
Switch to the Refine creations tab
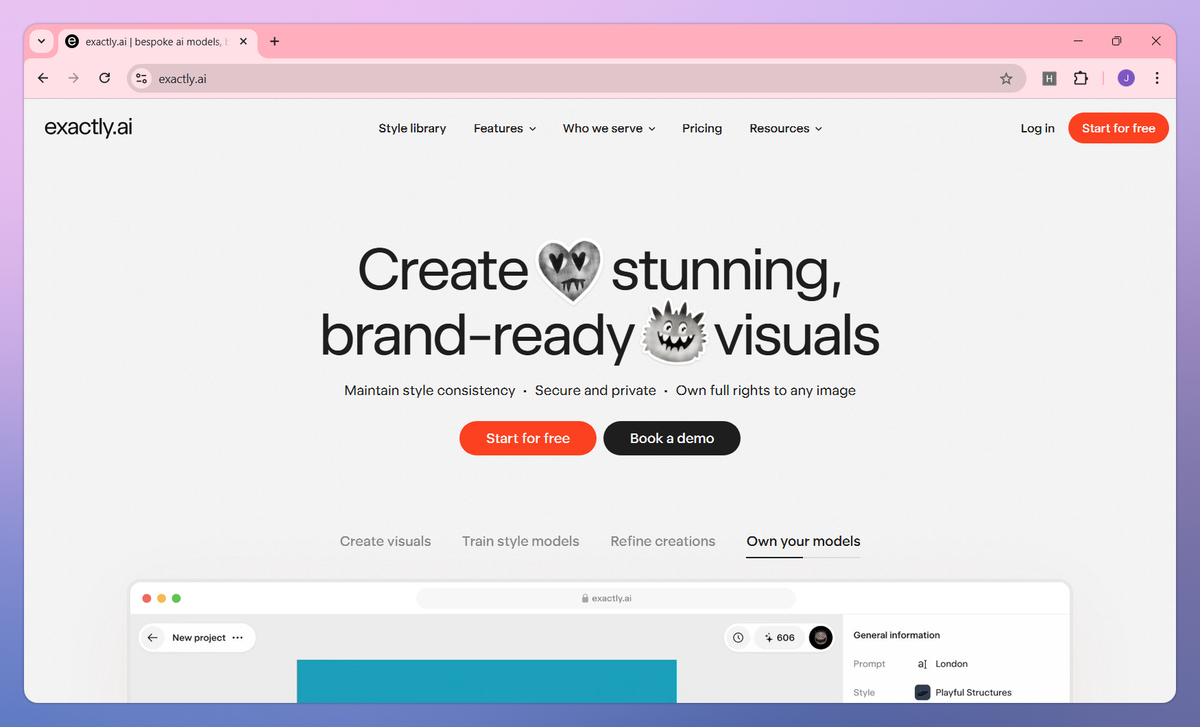(x=663, y=541)
